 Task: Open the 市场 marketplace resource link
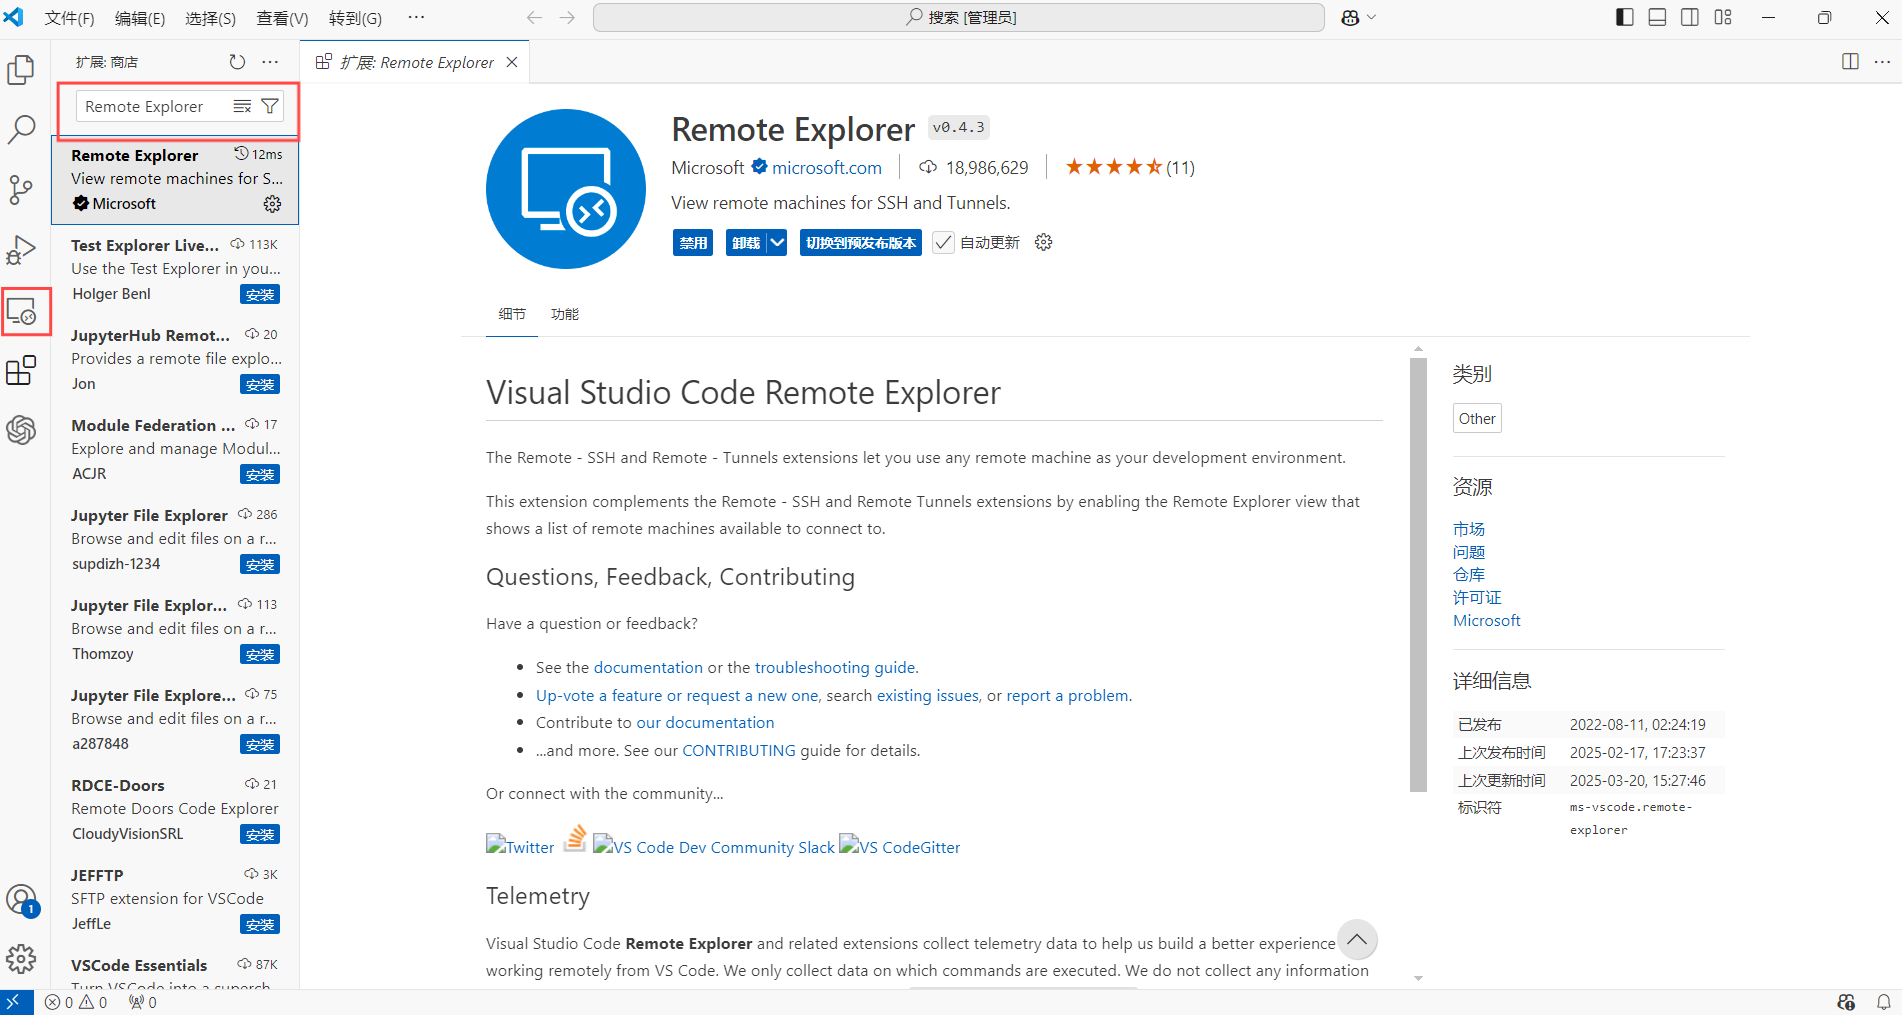coord(1469,529)
